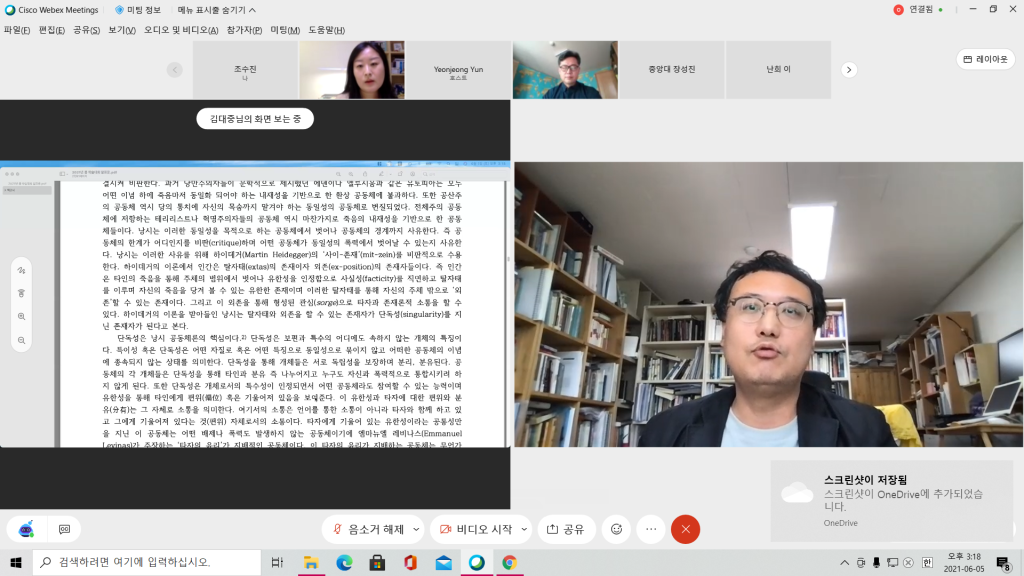Open the 파일(F) menu
The width and height of the screenshot is (1024, 576).
coord(17,30)
